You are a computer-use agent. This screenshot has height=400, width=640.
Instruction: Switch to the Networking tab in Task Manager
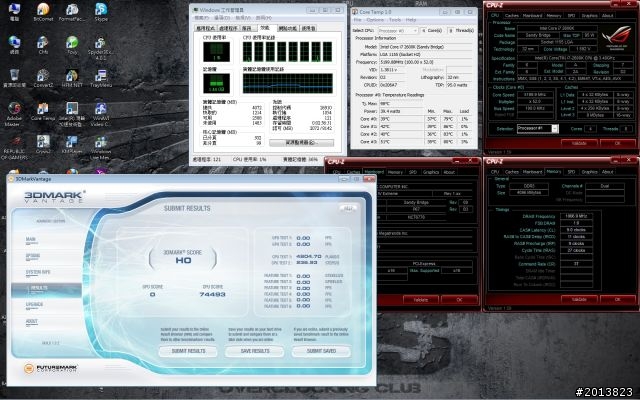point(288,28)
